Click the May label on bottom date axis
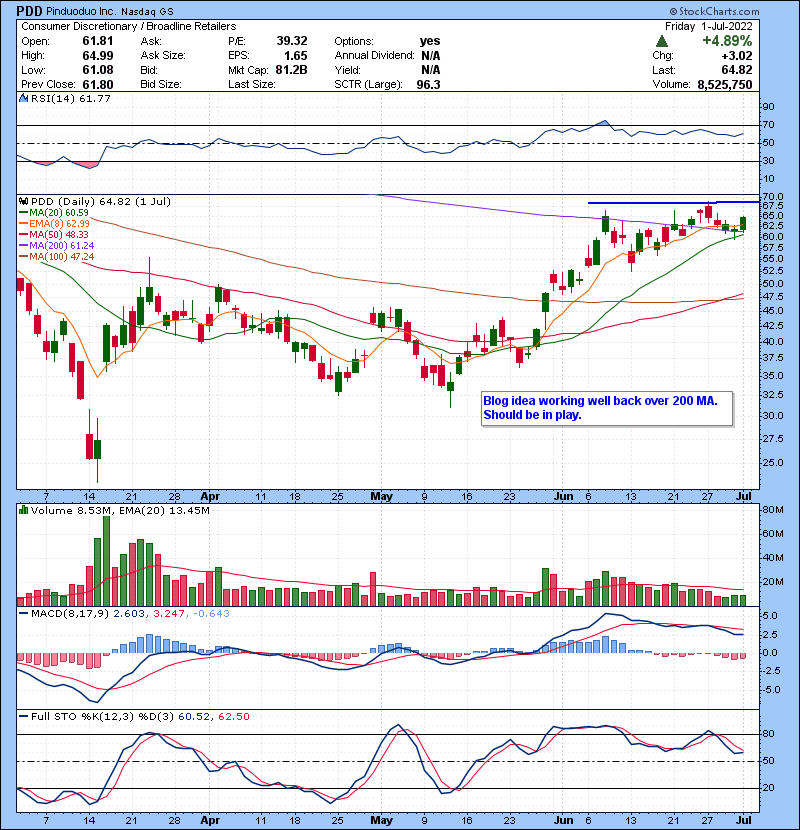The height and width of the screenshot is (830, 800). tap(381, 820)
